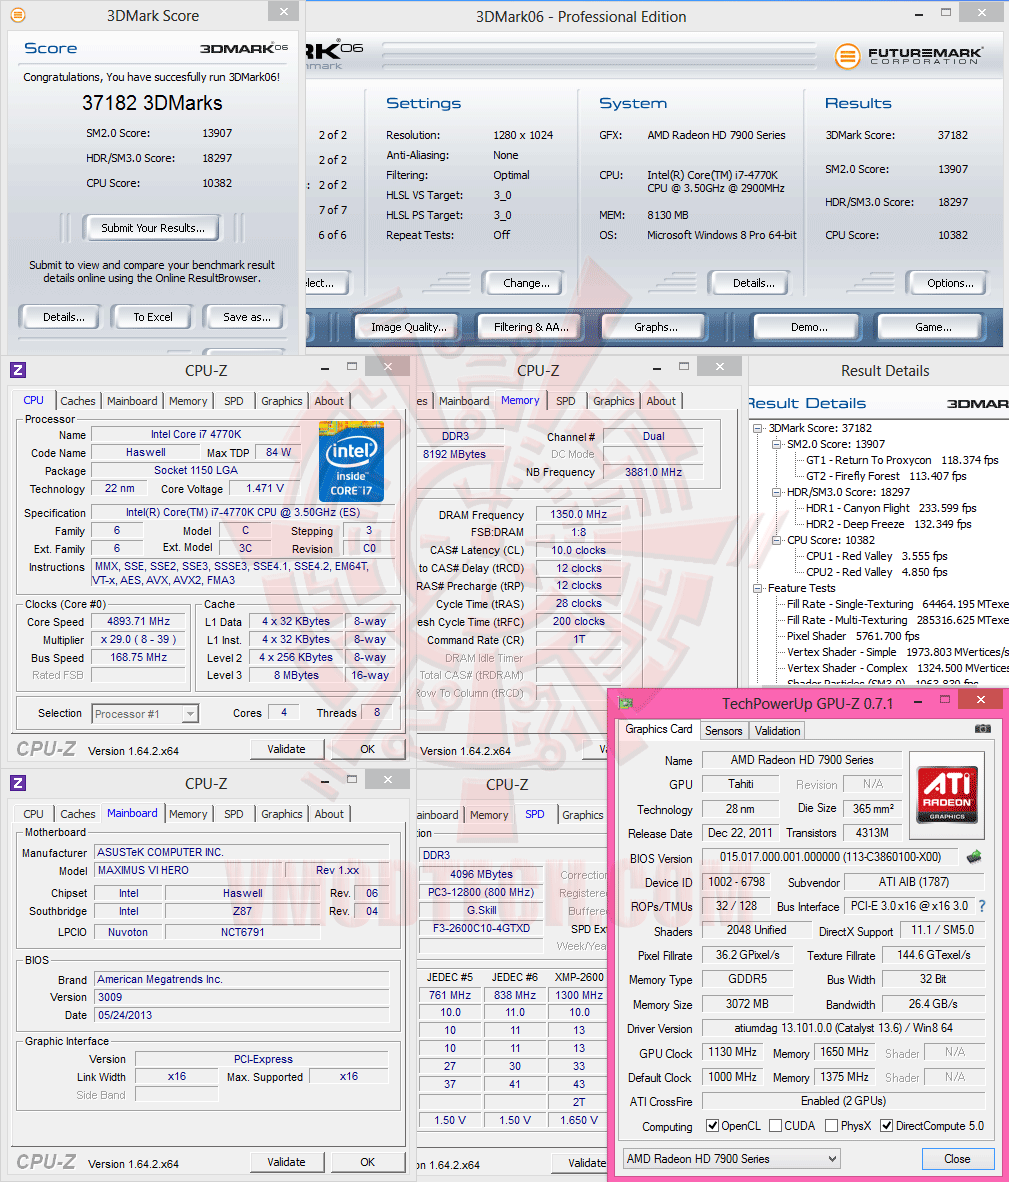Toggle the OpenCL checkbox in GPU-Z
The width and height of the screenshot is (1009, 1182).
712,1125
